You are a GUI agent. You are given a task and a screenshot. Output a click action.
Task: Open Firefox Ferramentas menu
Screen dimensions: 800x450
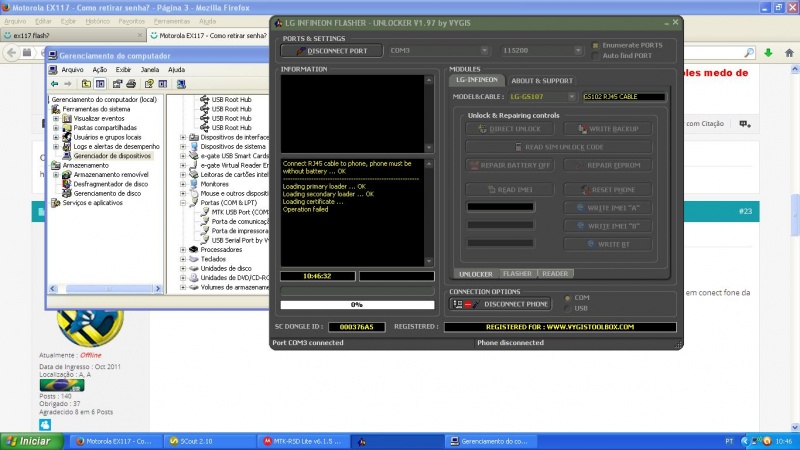tap(171, 21)
